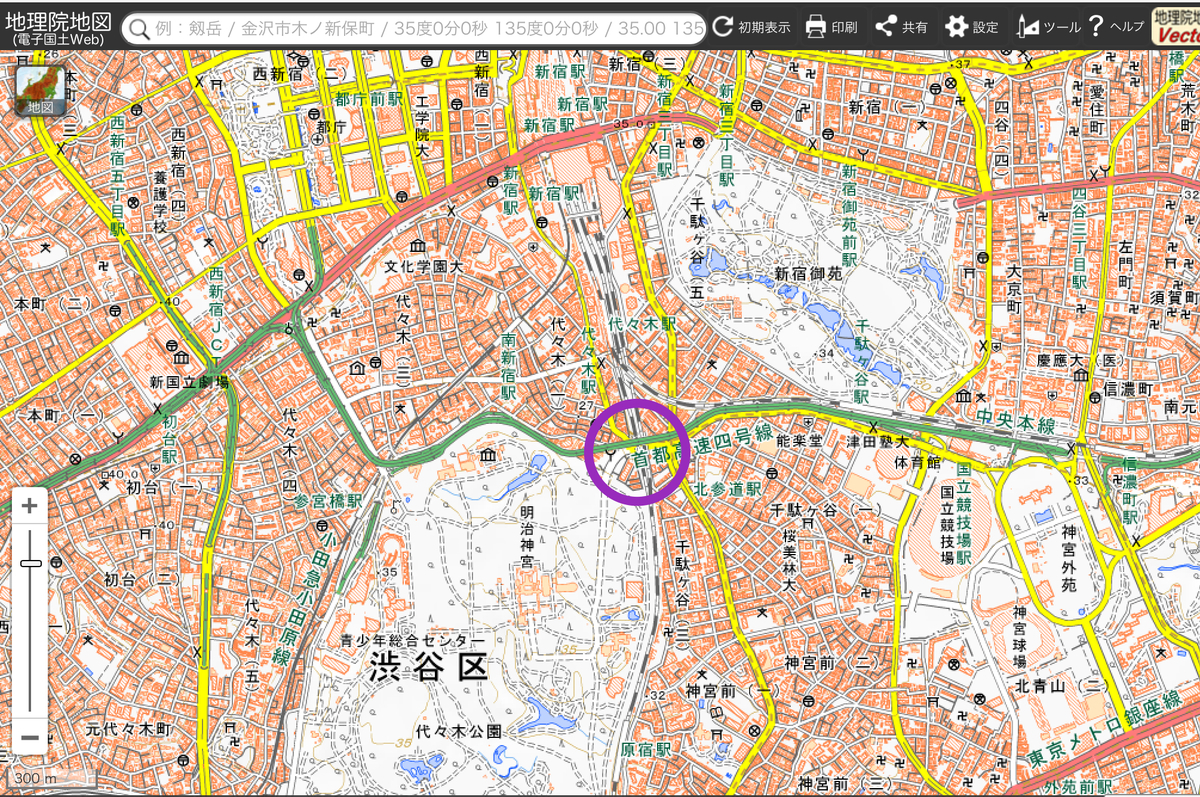
Task: Open the 設定 settings menu
Action: [972, 27]
